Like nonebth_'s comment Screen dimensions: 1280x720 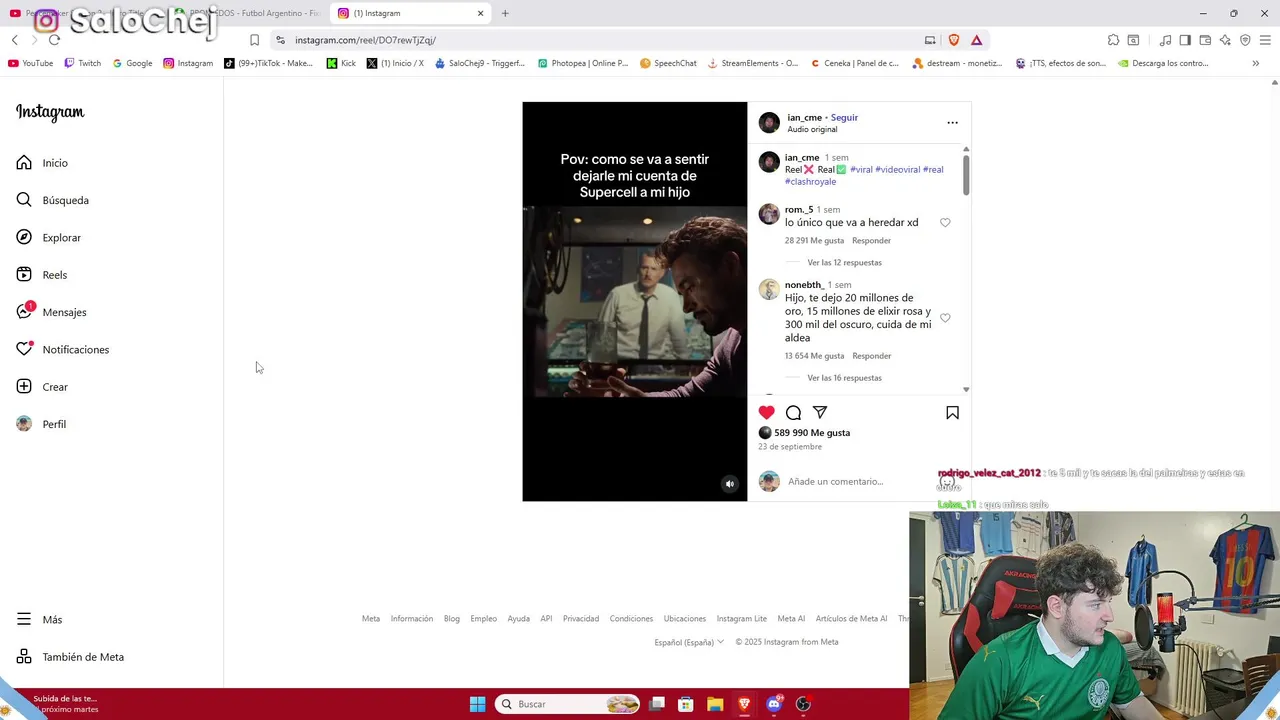coord(945,318)
